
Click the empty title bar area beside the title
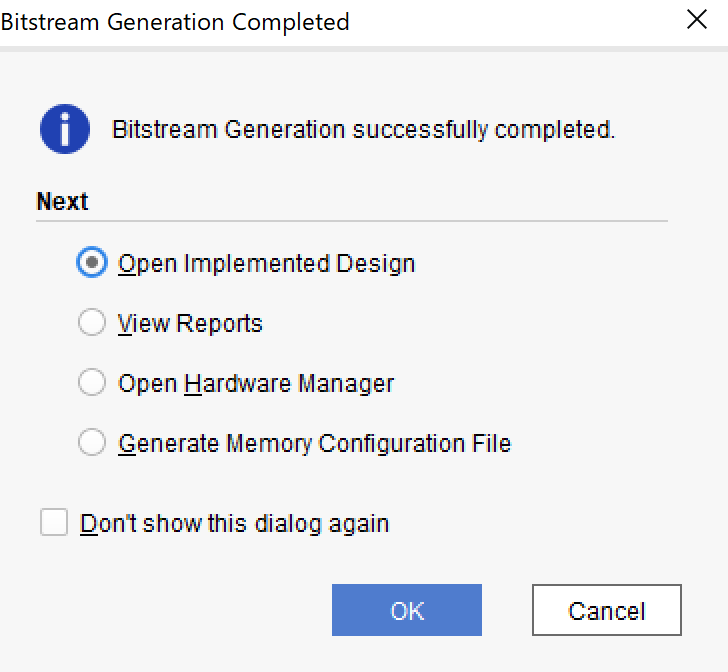click(515, 22)
